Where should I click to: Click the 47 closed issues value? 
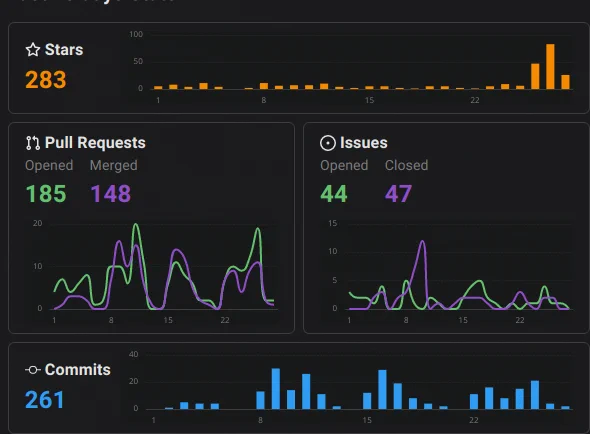click(x=398, y=194)
